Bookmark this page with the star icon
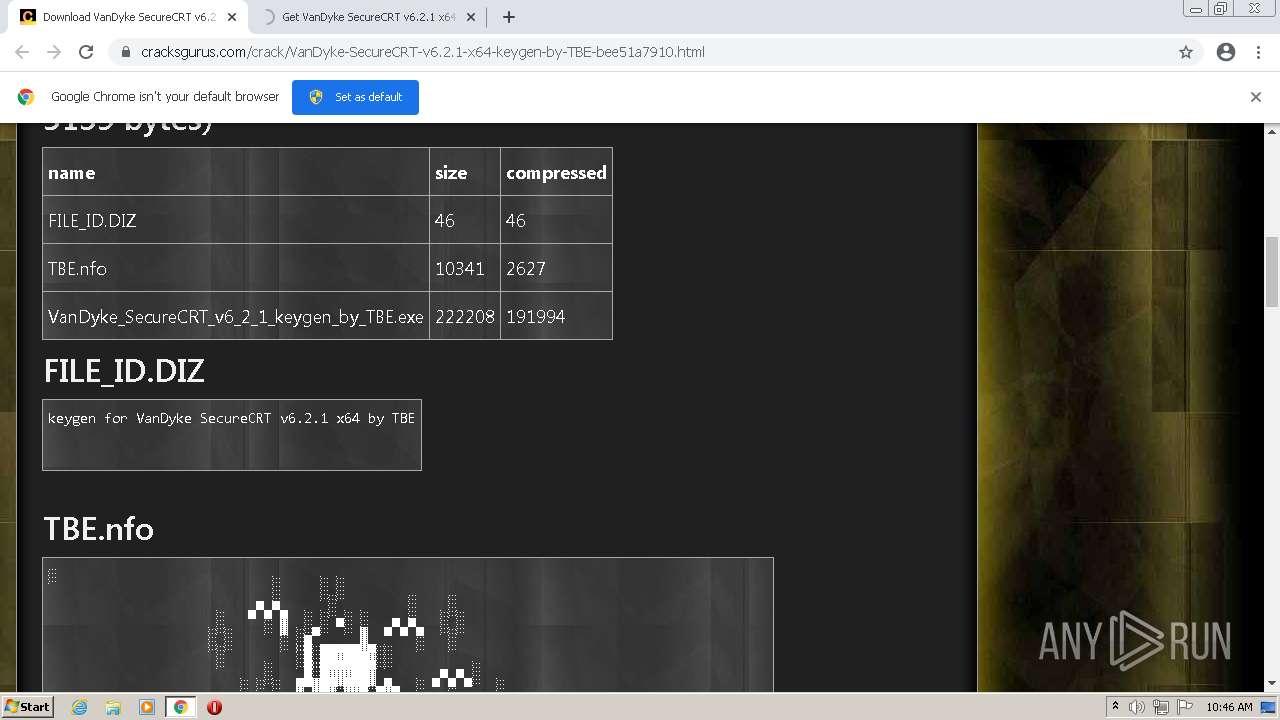This screenshot has height=720, width=1280. (x=1186, y=52)
